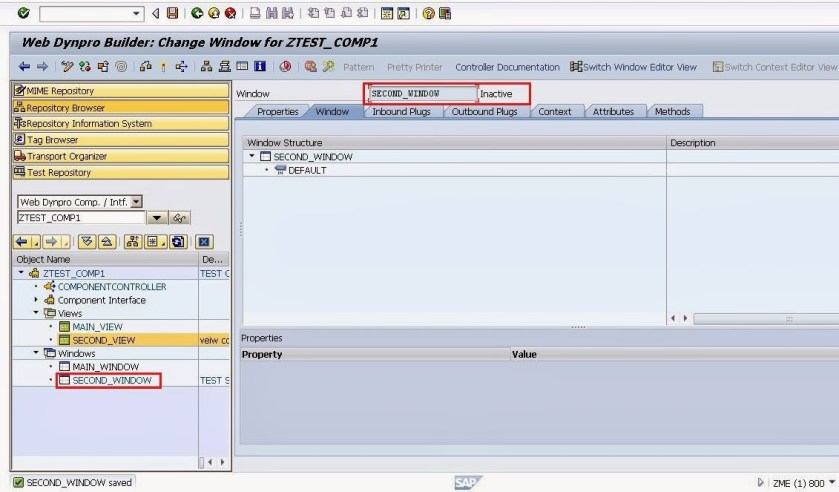The width and height of the screenshot is (839, 492).
Task: Click the yellow Exit icon
Action: (213, 13)
